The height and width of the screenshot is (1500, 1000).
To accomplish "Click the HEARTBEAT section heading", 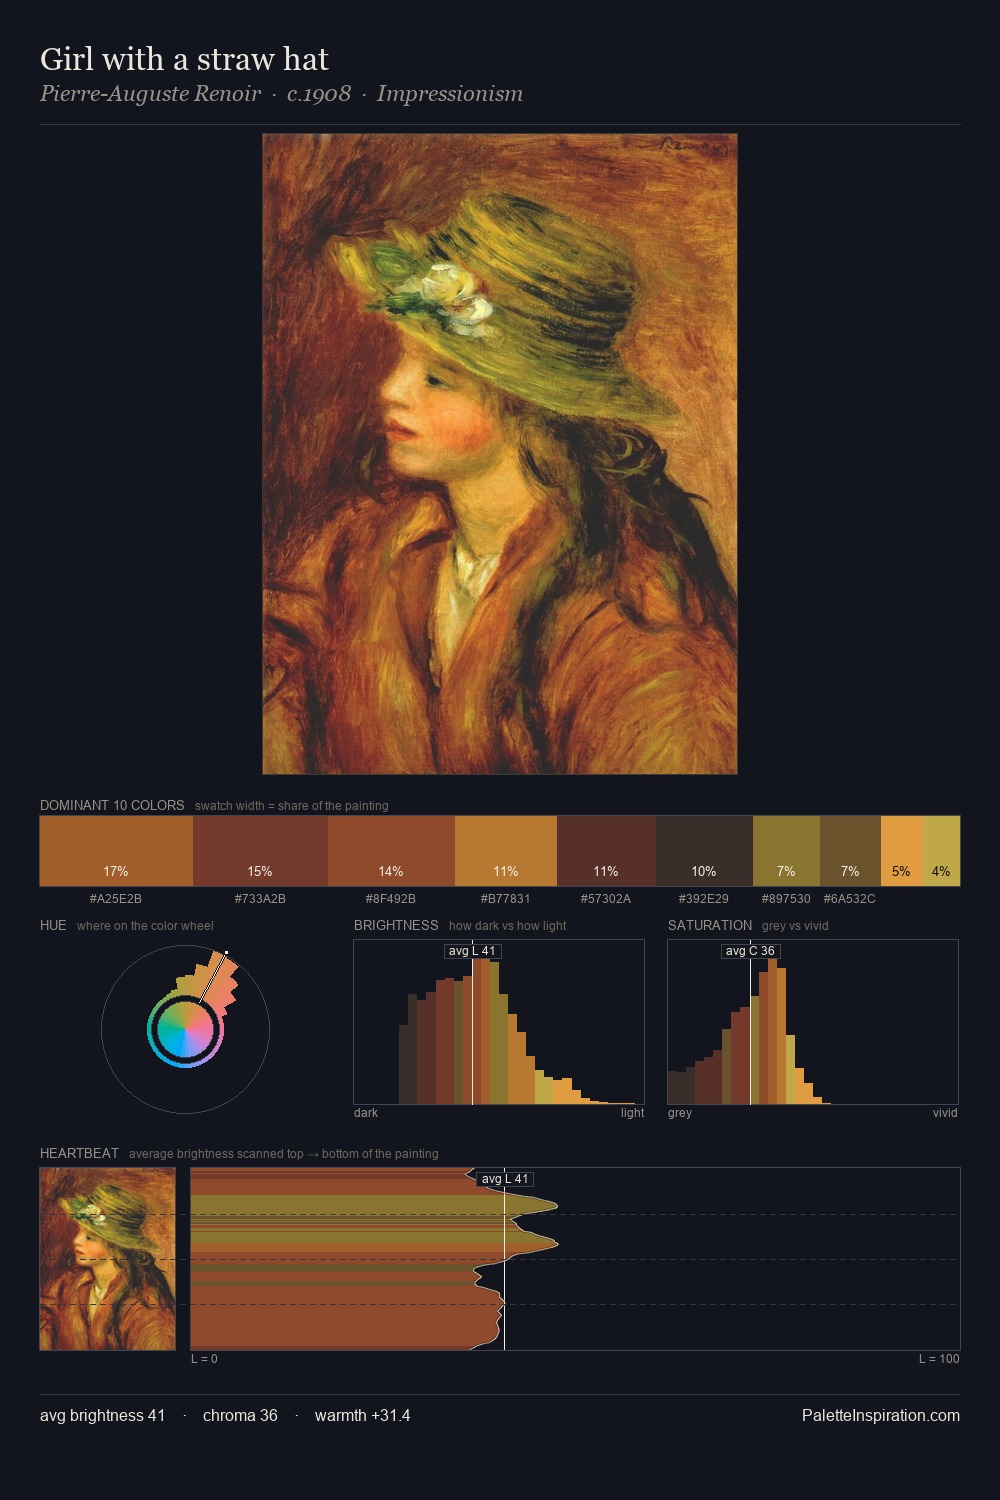I will pyautogui.click(x=79, y=1153).
